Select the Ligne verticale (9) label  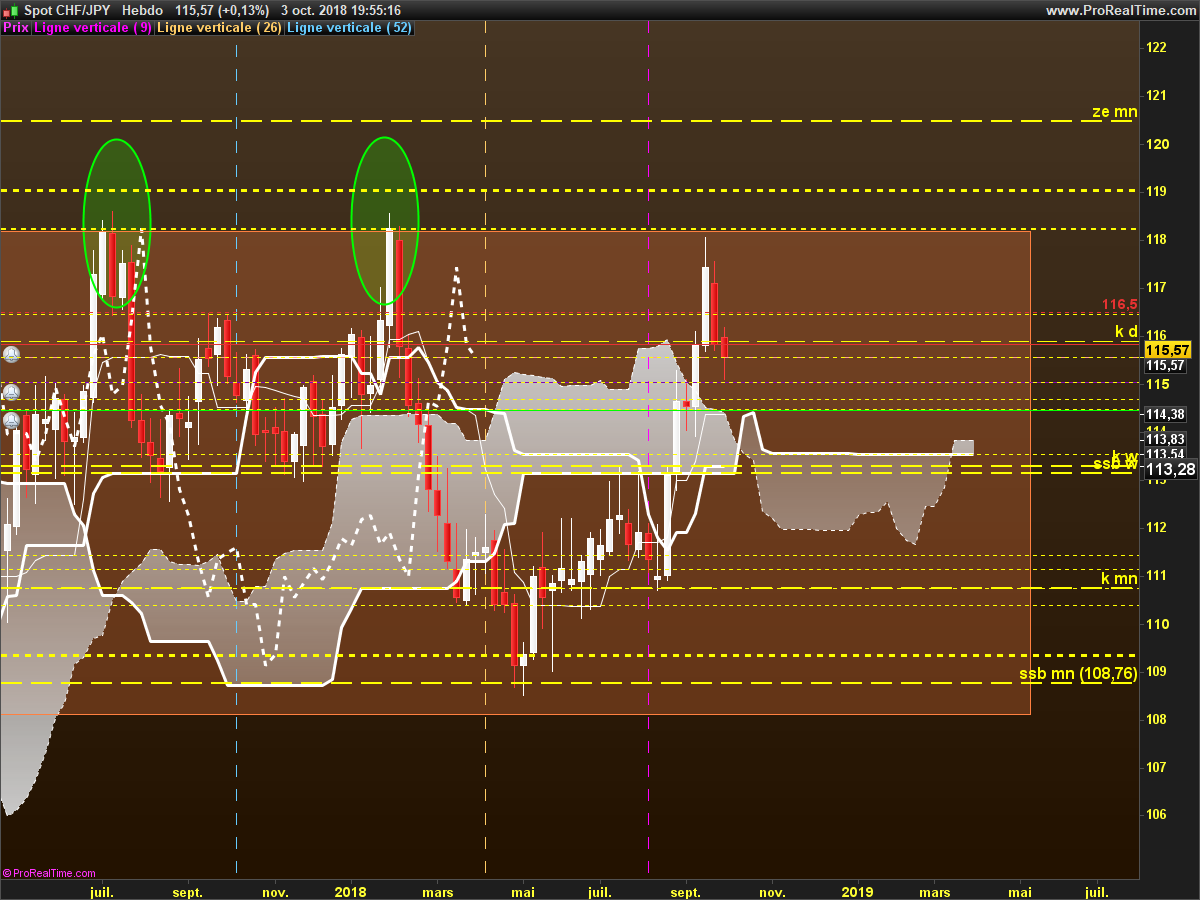pos(93,28)
